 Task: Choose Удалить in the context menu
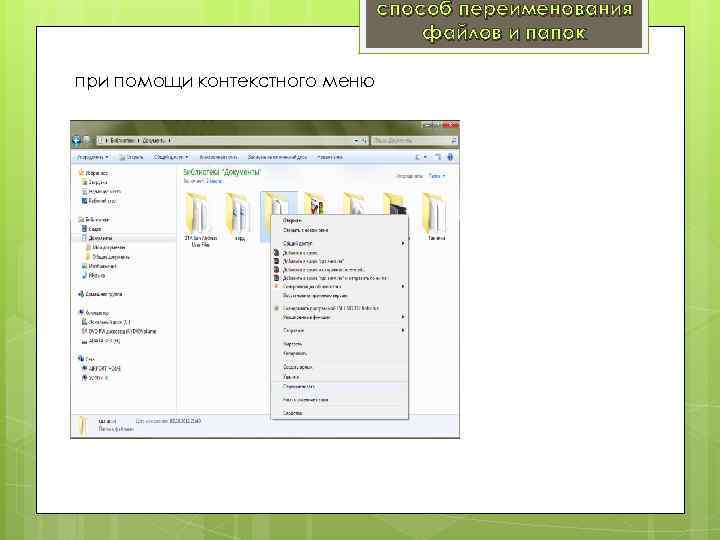tap(340, 377)
